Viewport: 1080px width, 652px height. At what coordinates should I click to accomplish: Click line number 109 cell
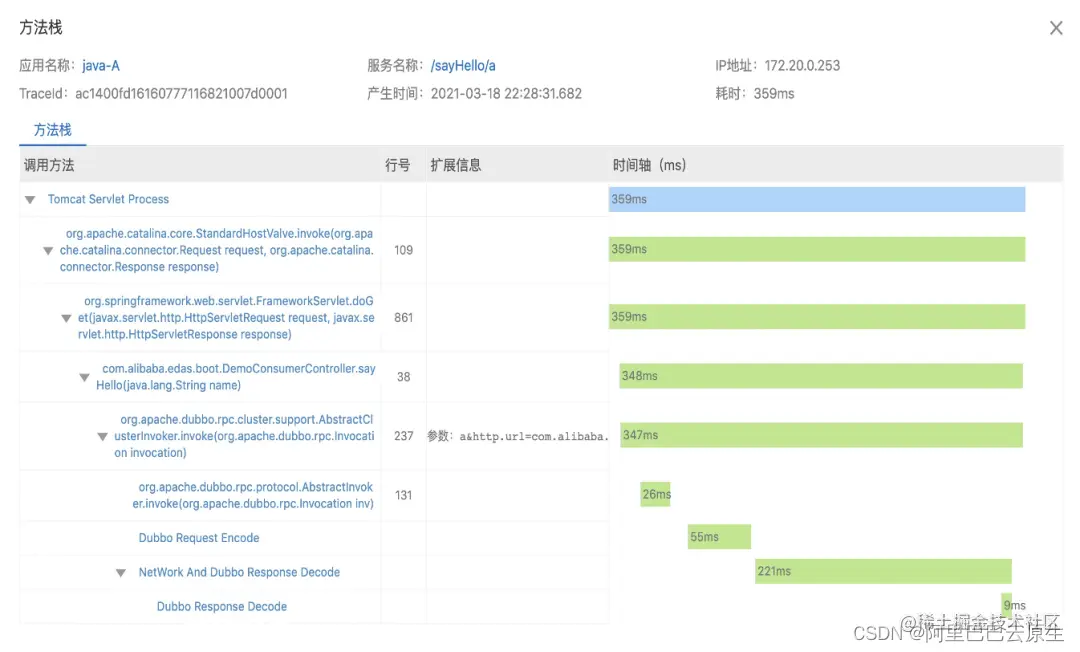pyautogui.click(x=404, y=251)
